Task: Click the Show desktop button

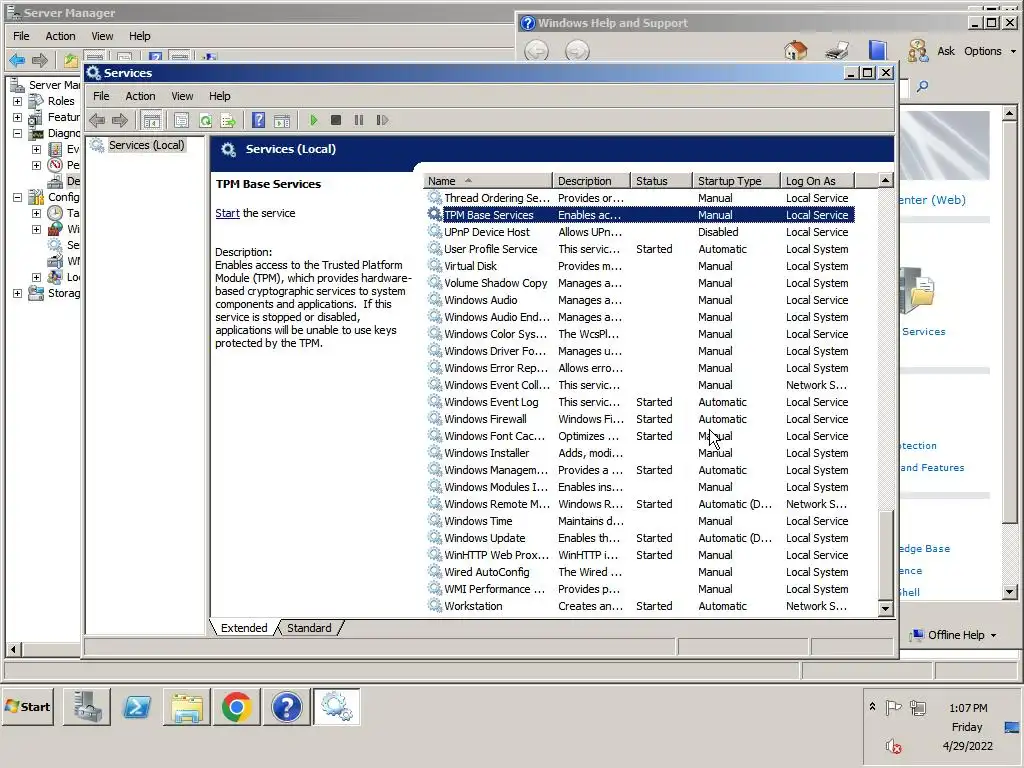Action: tap(1012, 727)
